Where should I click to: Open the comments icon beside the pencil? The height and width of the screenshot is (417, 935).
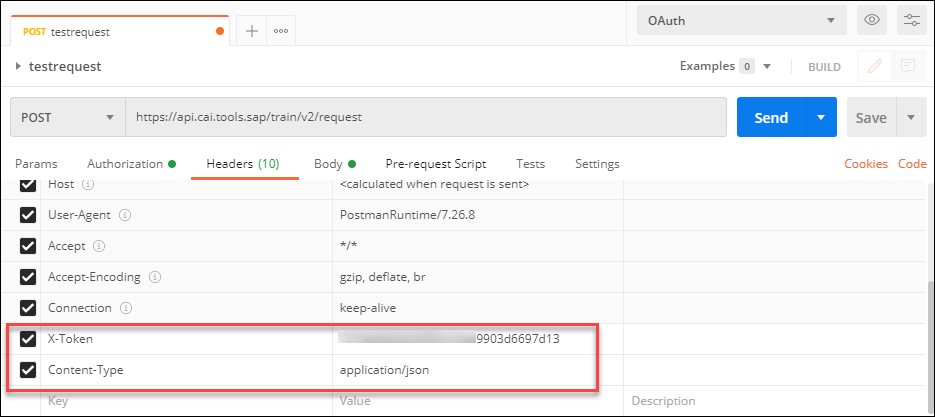(x=908, y=67)
